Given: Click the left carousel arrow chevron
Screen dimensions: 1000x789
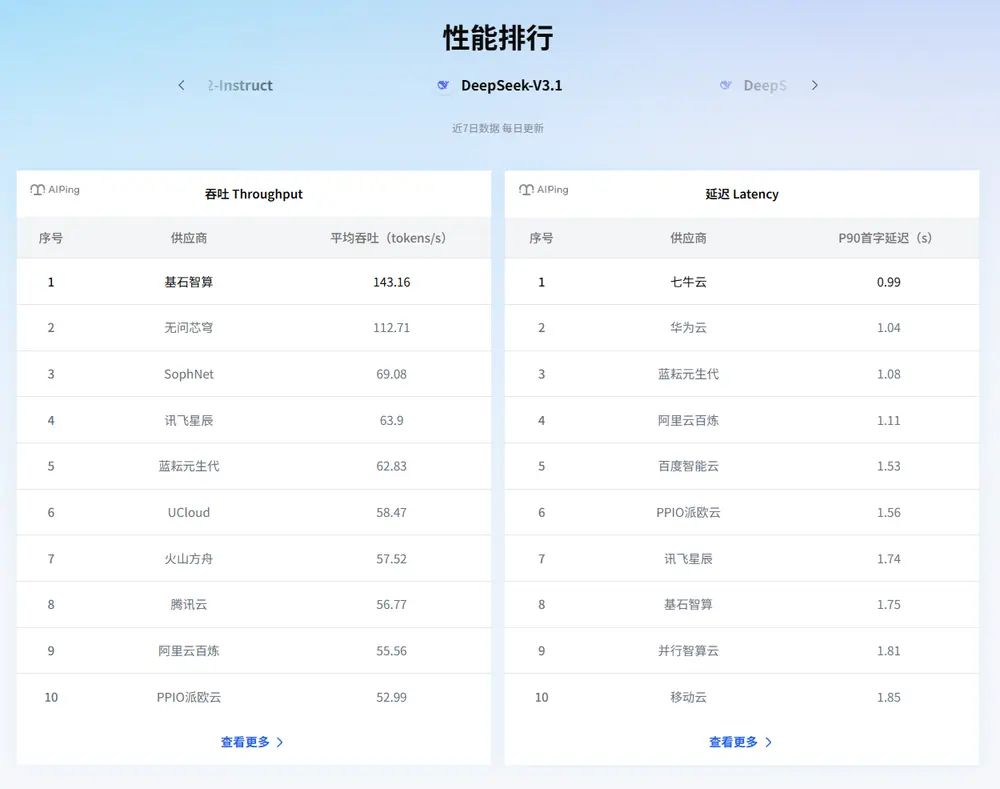Looking at the screenshot, I should pos(181,86).
